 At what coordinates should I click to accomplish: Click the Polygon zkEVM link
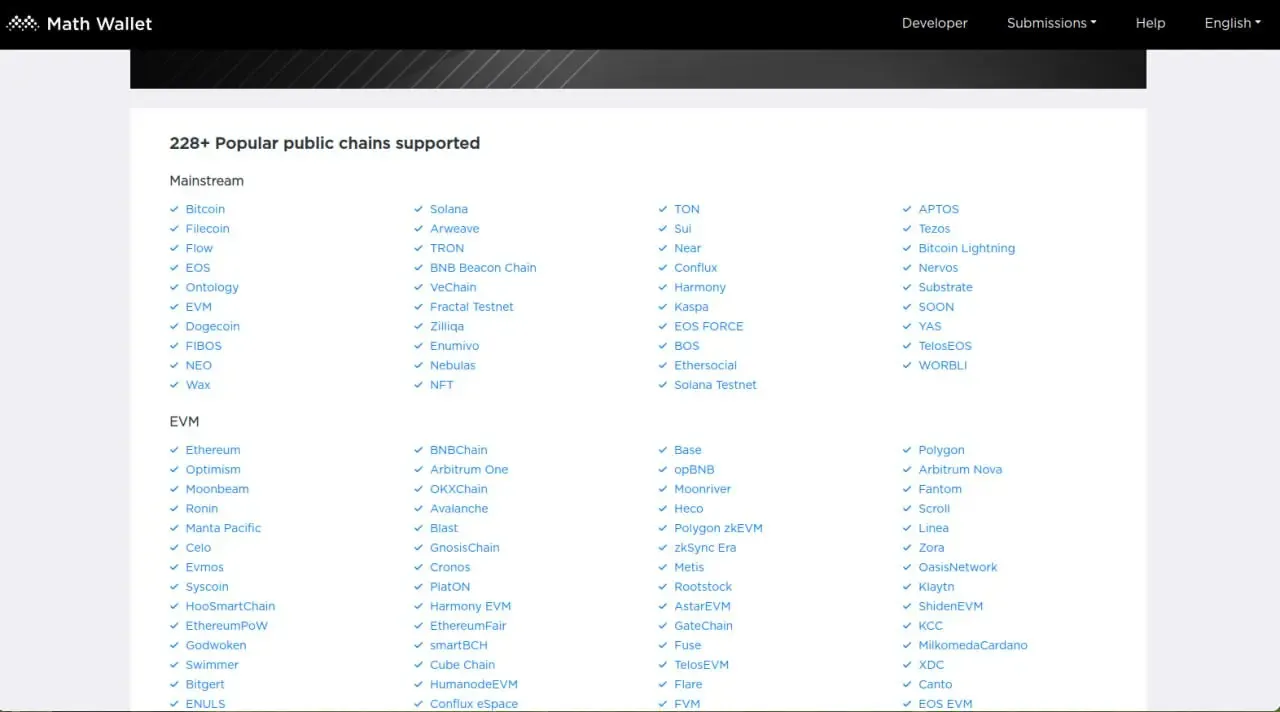coord(718,528)
